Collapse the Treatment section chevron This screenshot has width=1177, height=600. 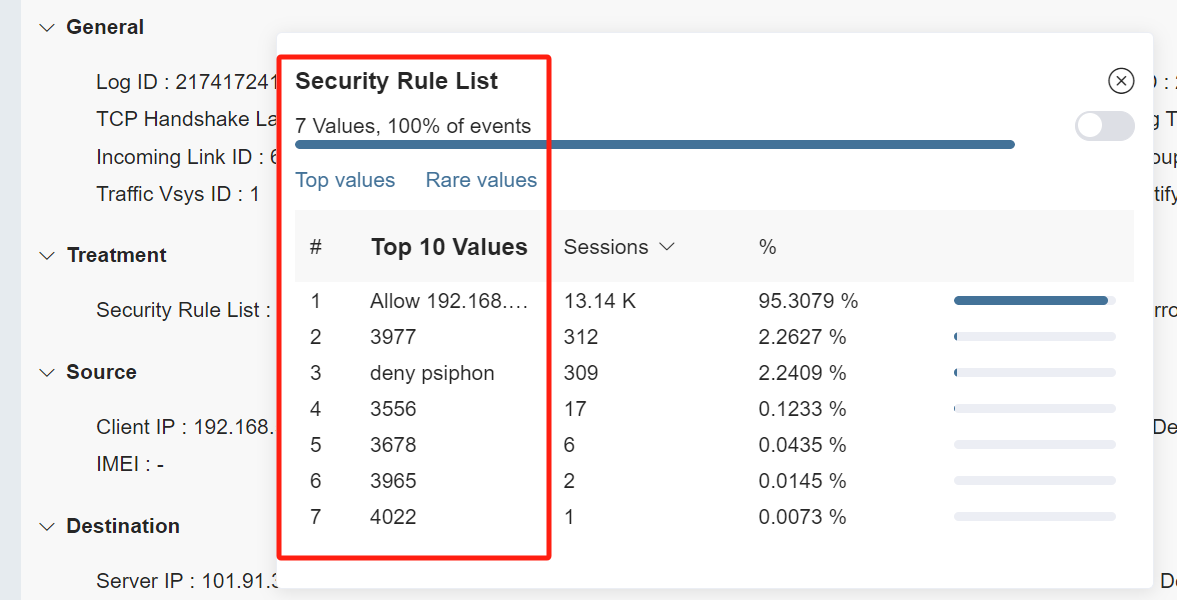coord(46,256)
